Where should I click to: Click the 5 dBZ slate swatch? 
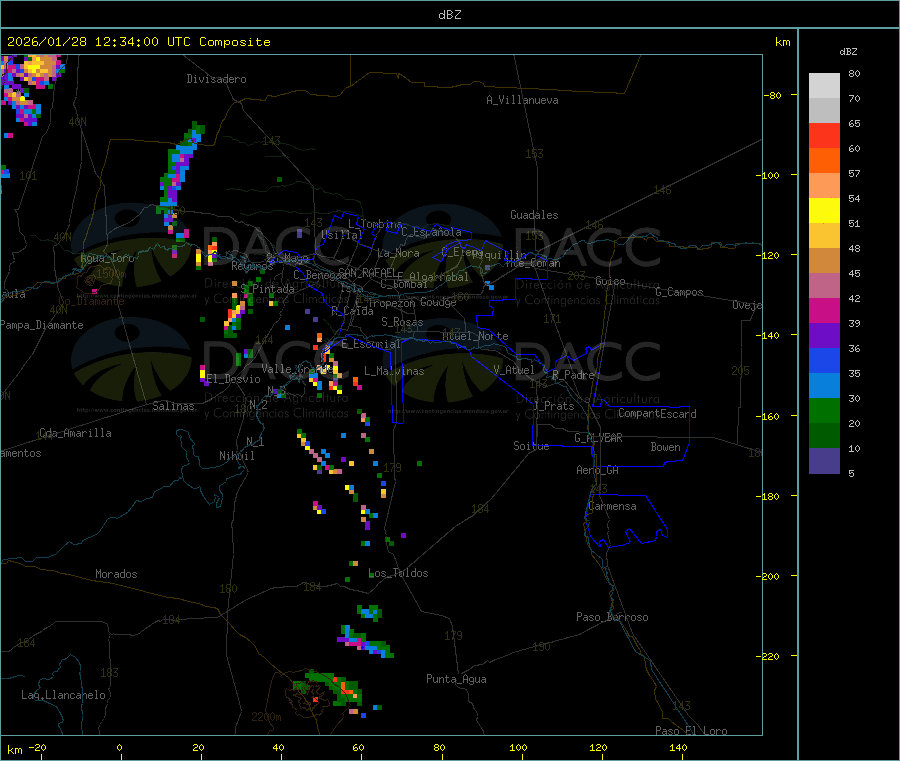[x=824, y=461]
